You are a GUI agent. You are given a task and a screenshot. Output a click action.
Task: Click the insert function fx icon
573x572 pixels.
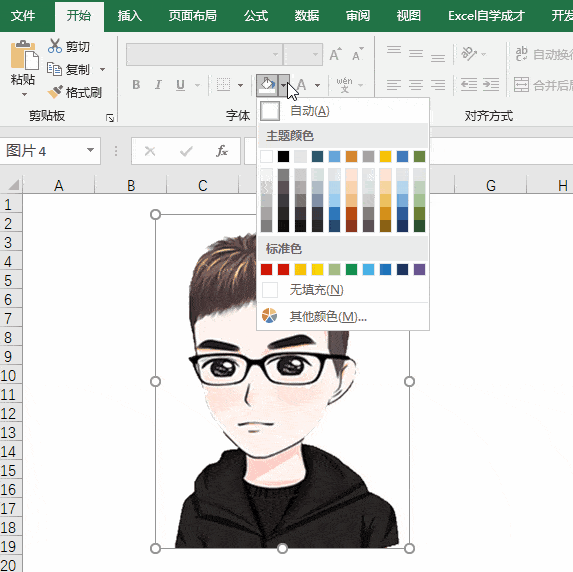[x=222, y=151]
